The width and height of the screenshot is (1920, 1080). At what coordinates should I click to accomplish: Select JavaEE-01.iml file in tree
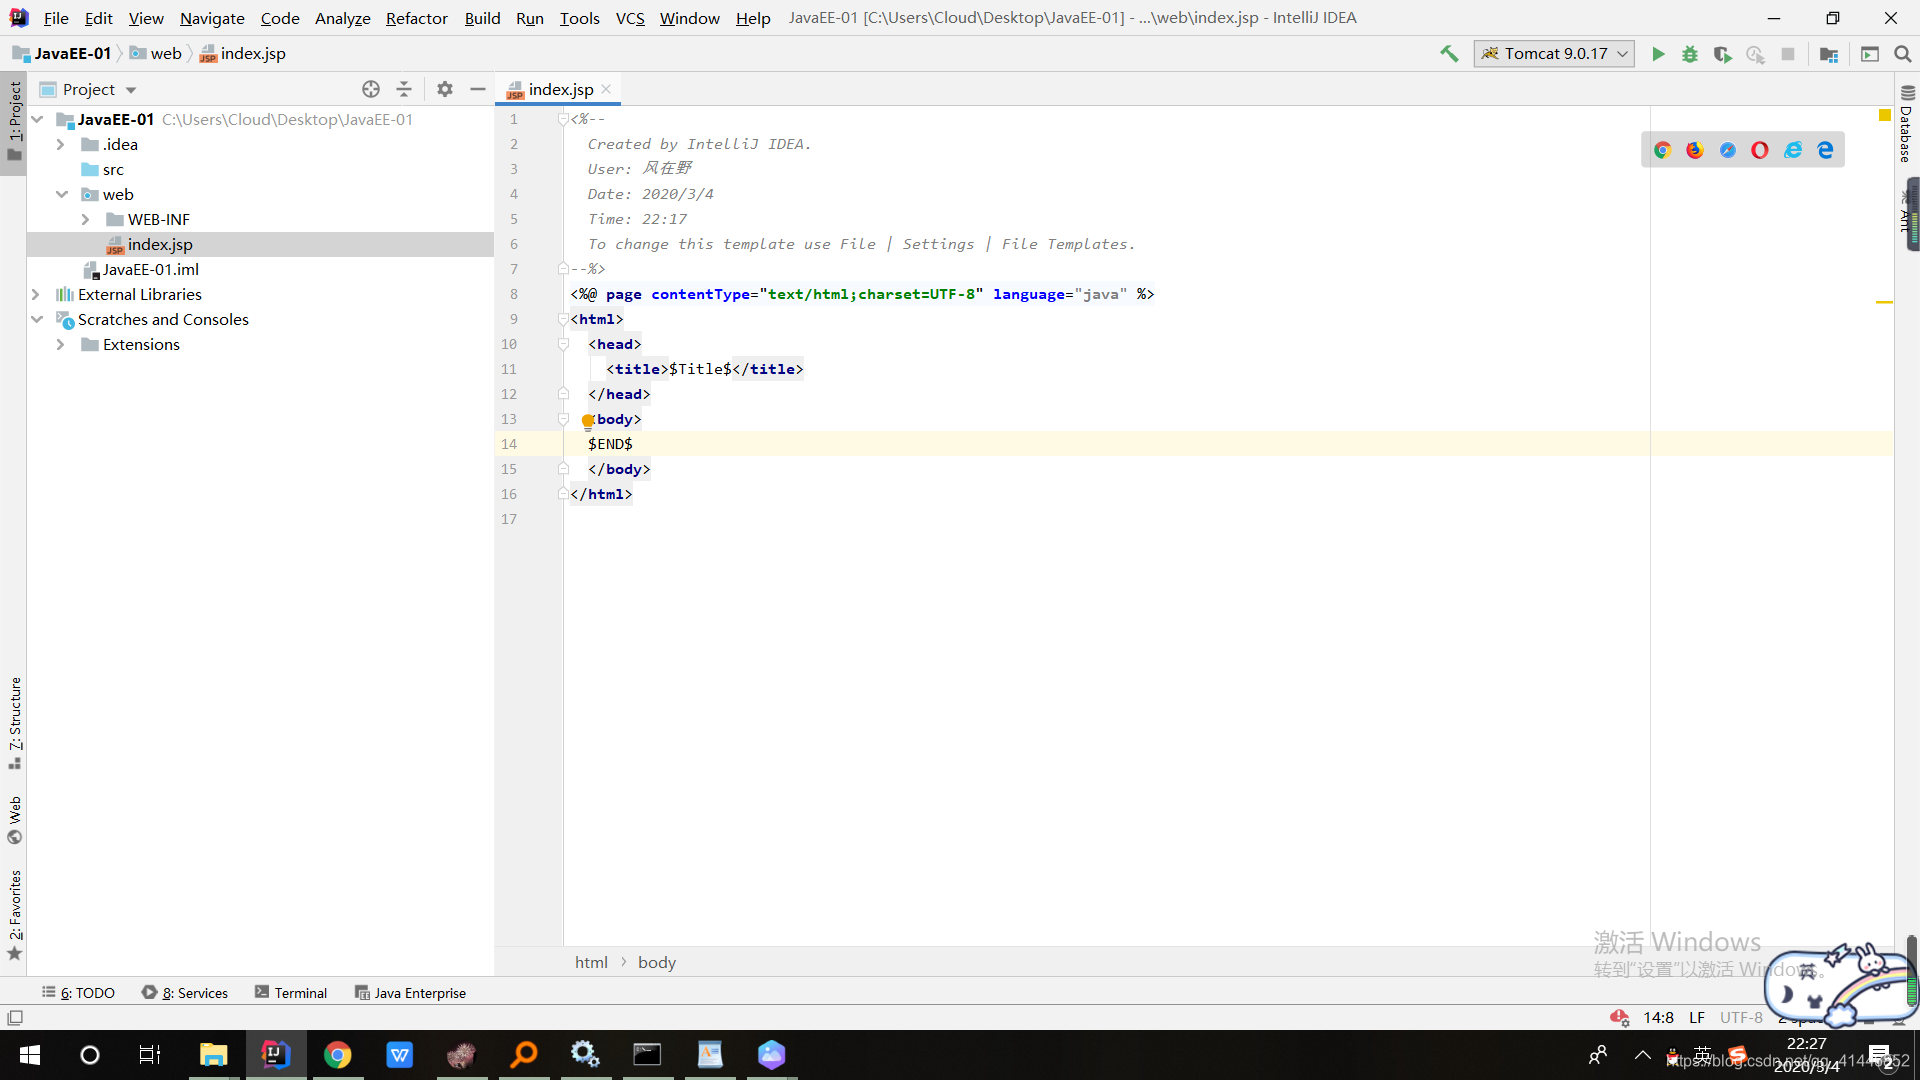point(150,269)
